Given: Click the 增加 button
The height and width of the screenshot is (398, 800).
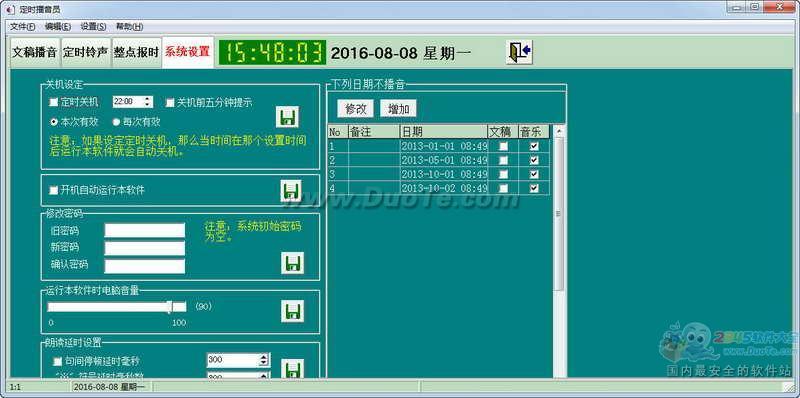Looking at the screenshot, I should click(398, 108).
